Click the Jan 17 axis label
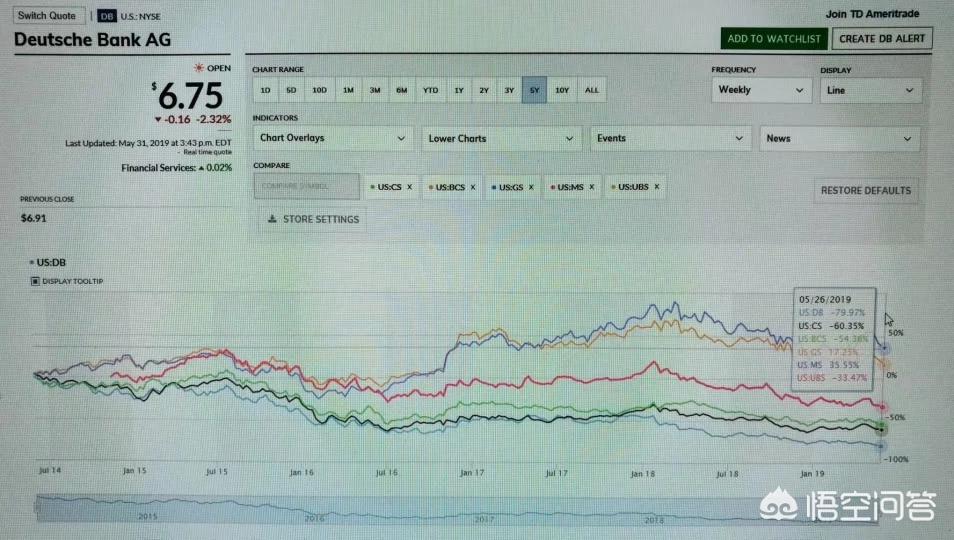The width and height of the screenshot is (954, 540). (472, 472)
